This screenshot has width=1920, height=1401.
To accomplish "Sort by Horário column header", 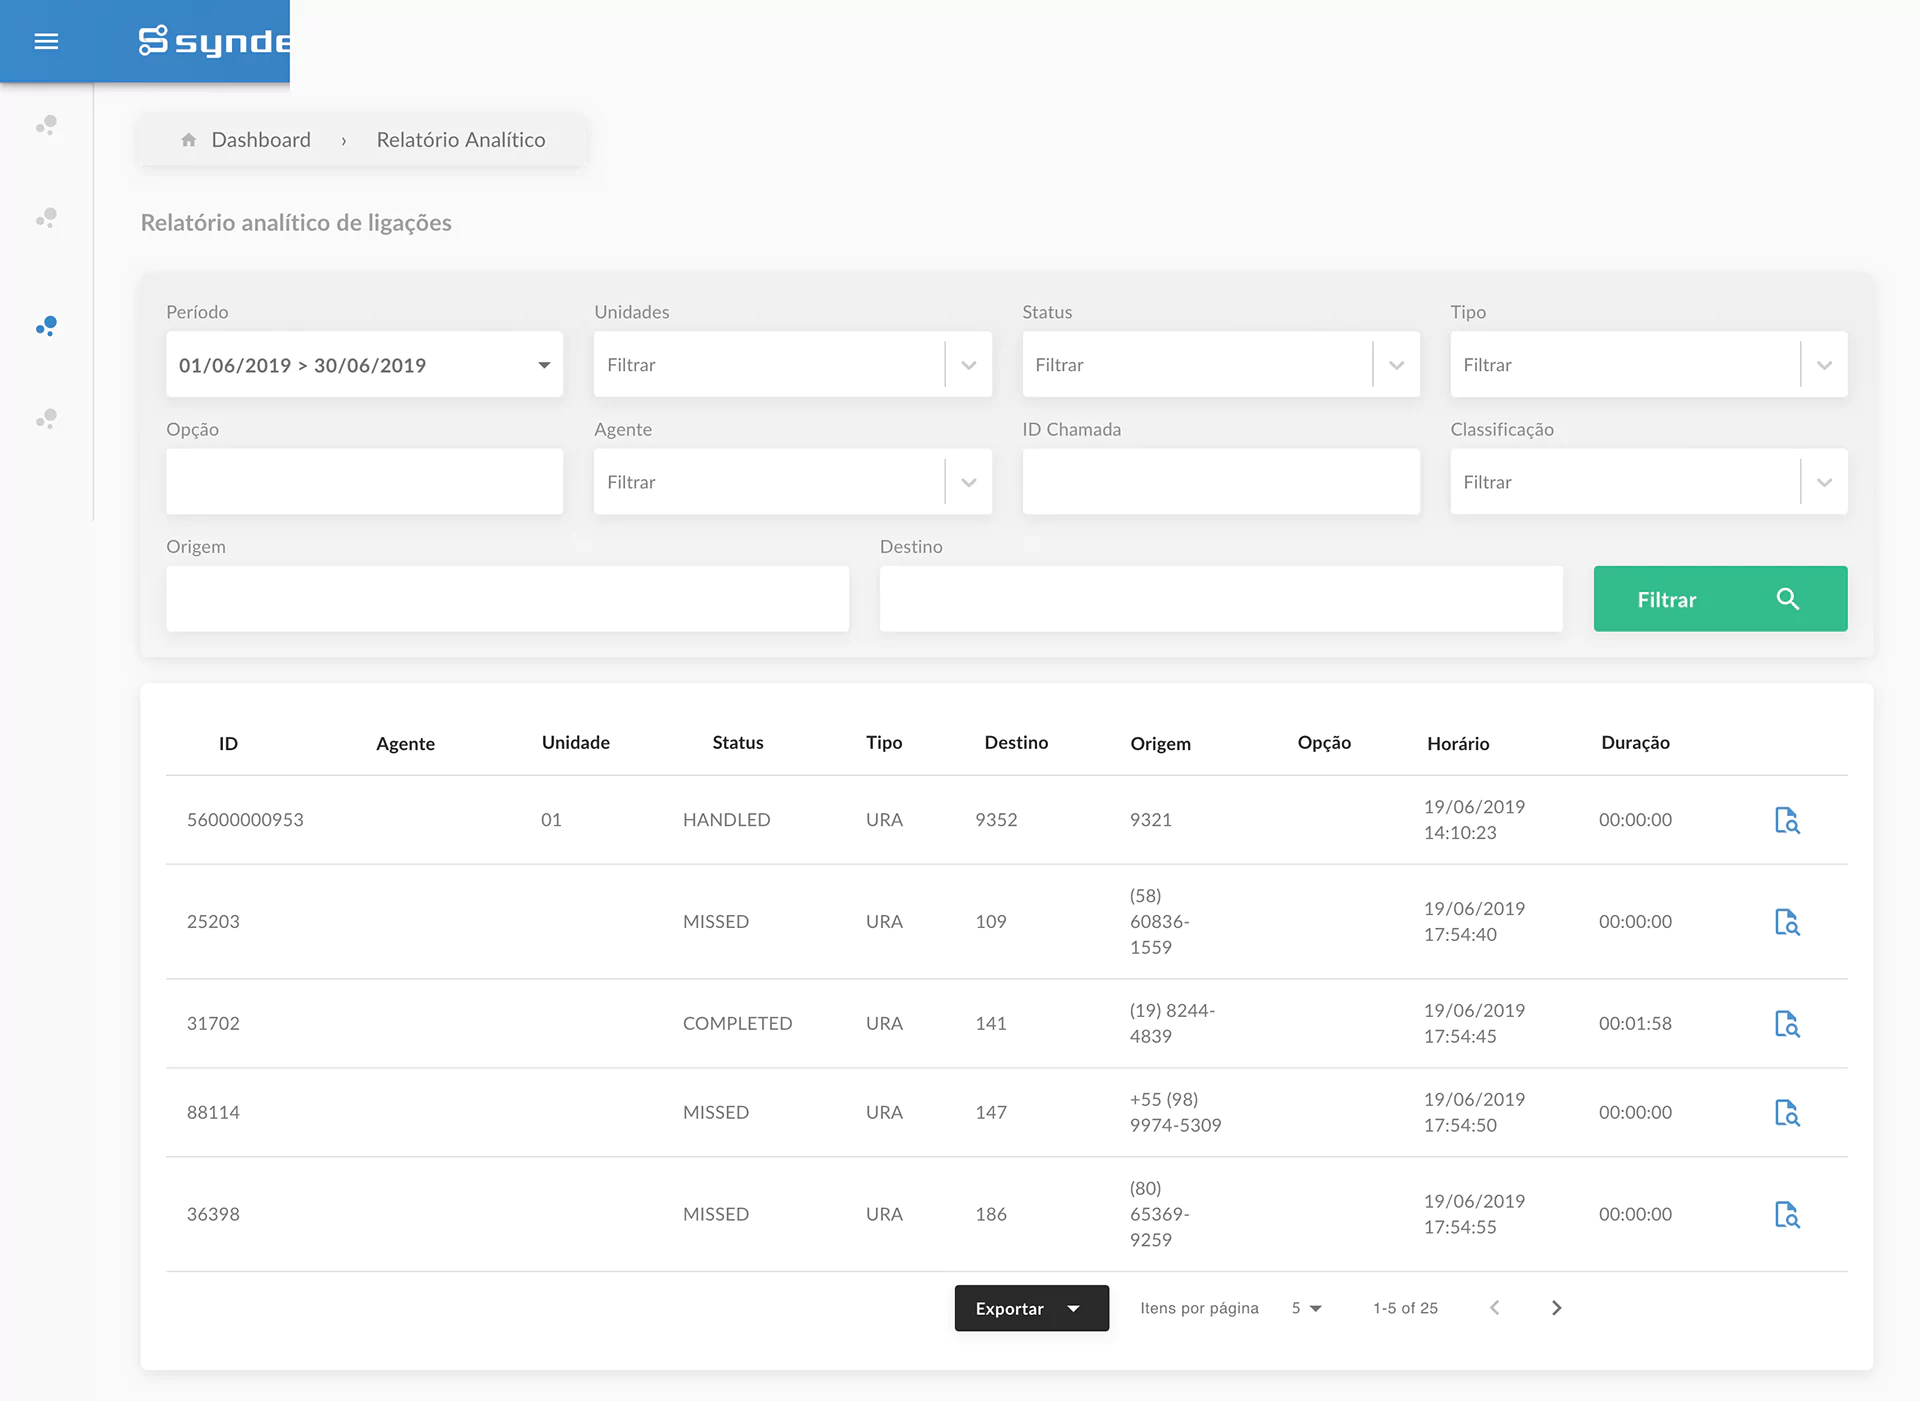I will [x=1458, y=743].
